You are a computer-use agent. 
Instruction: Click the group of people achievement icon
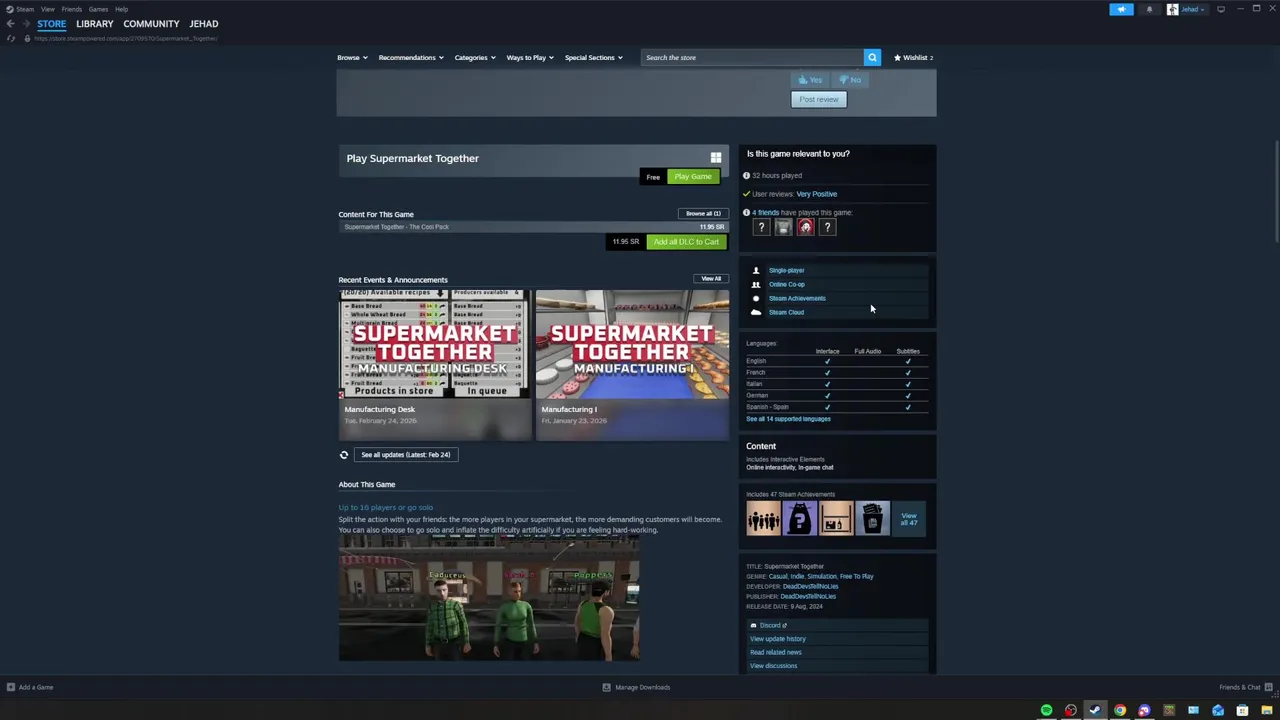pos(763,518)
